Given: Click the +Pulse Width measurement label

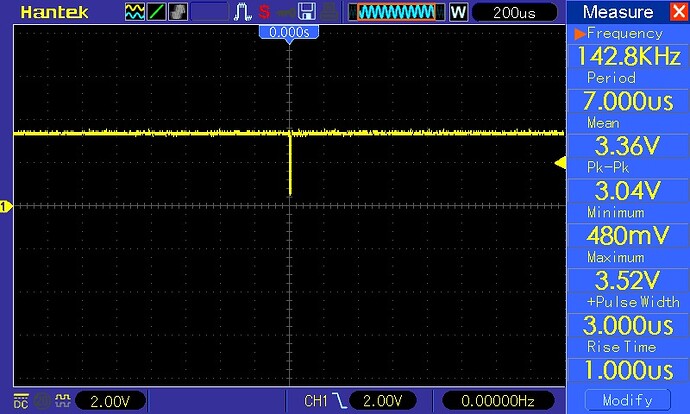Looking at the screenshot, I should (633, 302).
